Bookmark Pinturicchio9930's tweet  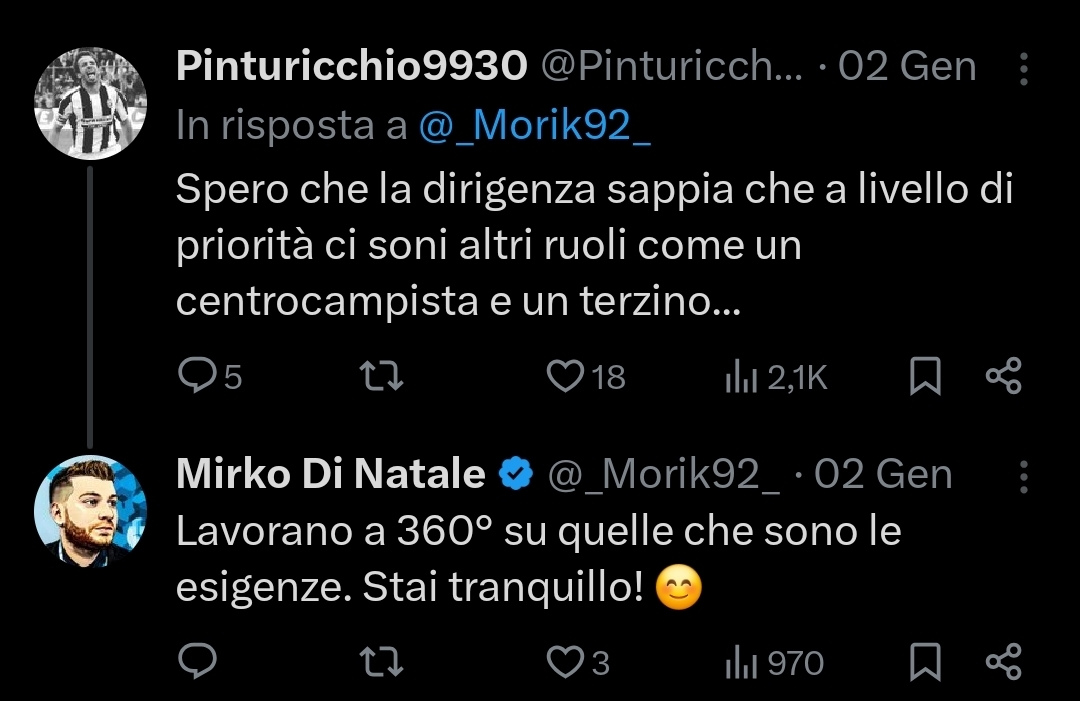(925, 376)
